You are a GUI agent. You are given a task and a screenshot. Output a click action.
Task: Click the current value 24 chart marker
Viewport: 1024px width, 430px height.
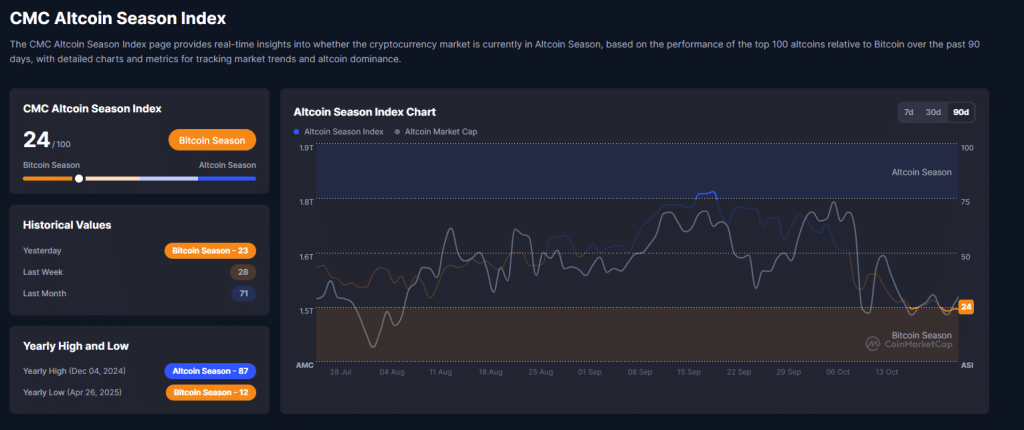click(967, 307)
